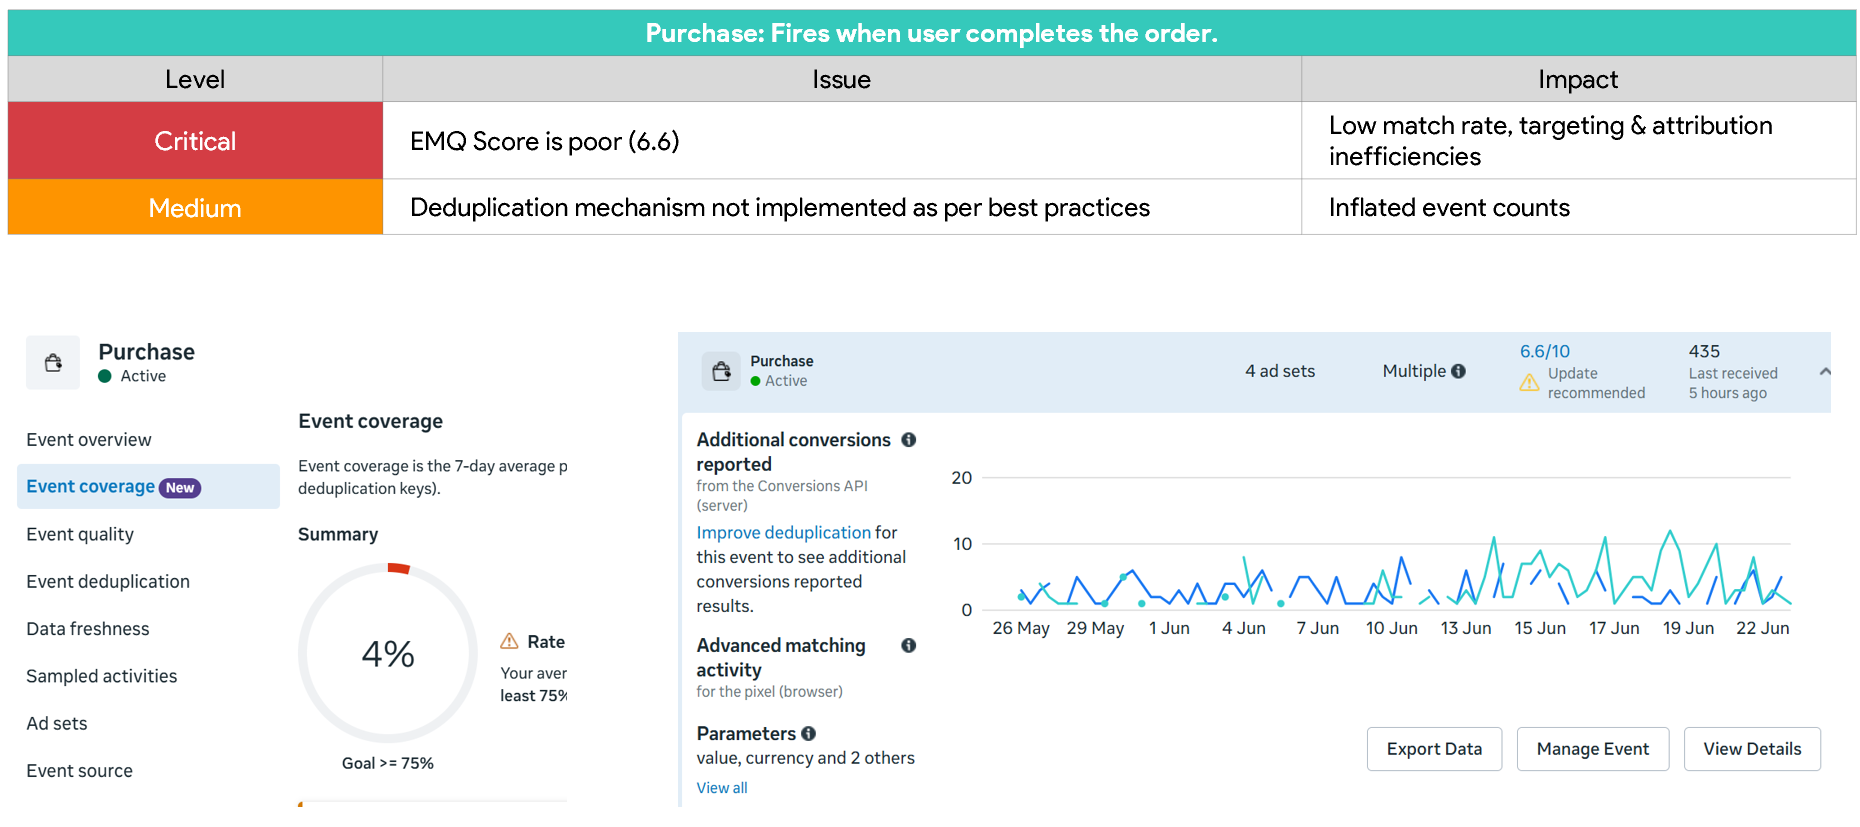The height and width of the screenshot is (827, 1860).
Task: Click the Advanced matching activity heading
Action: pyautogui.click(x=781, y=658)
